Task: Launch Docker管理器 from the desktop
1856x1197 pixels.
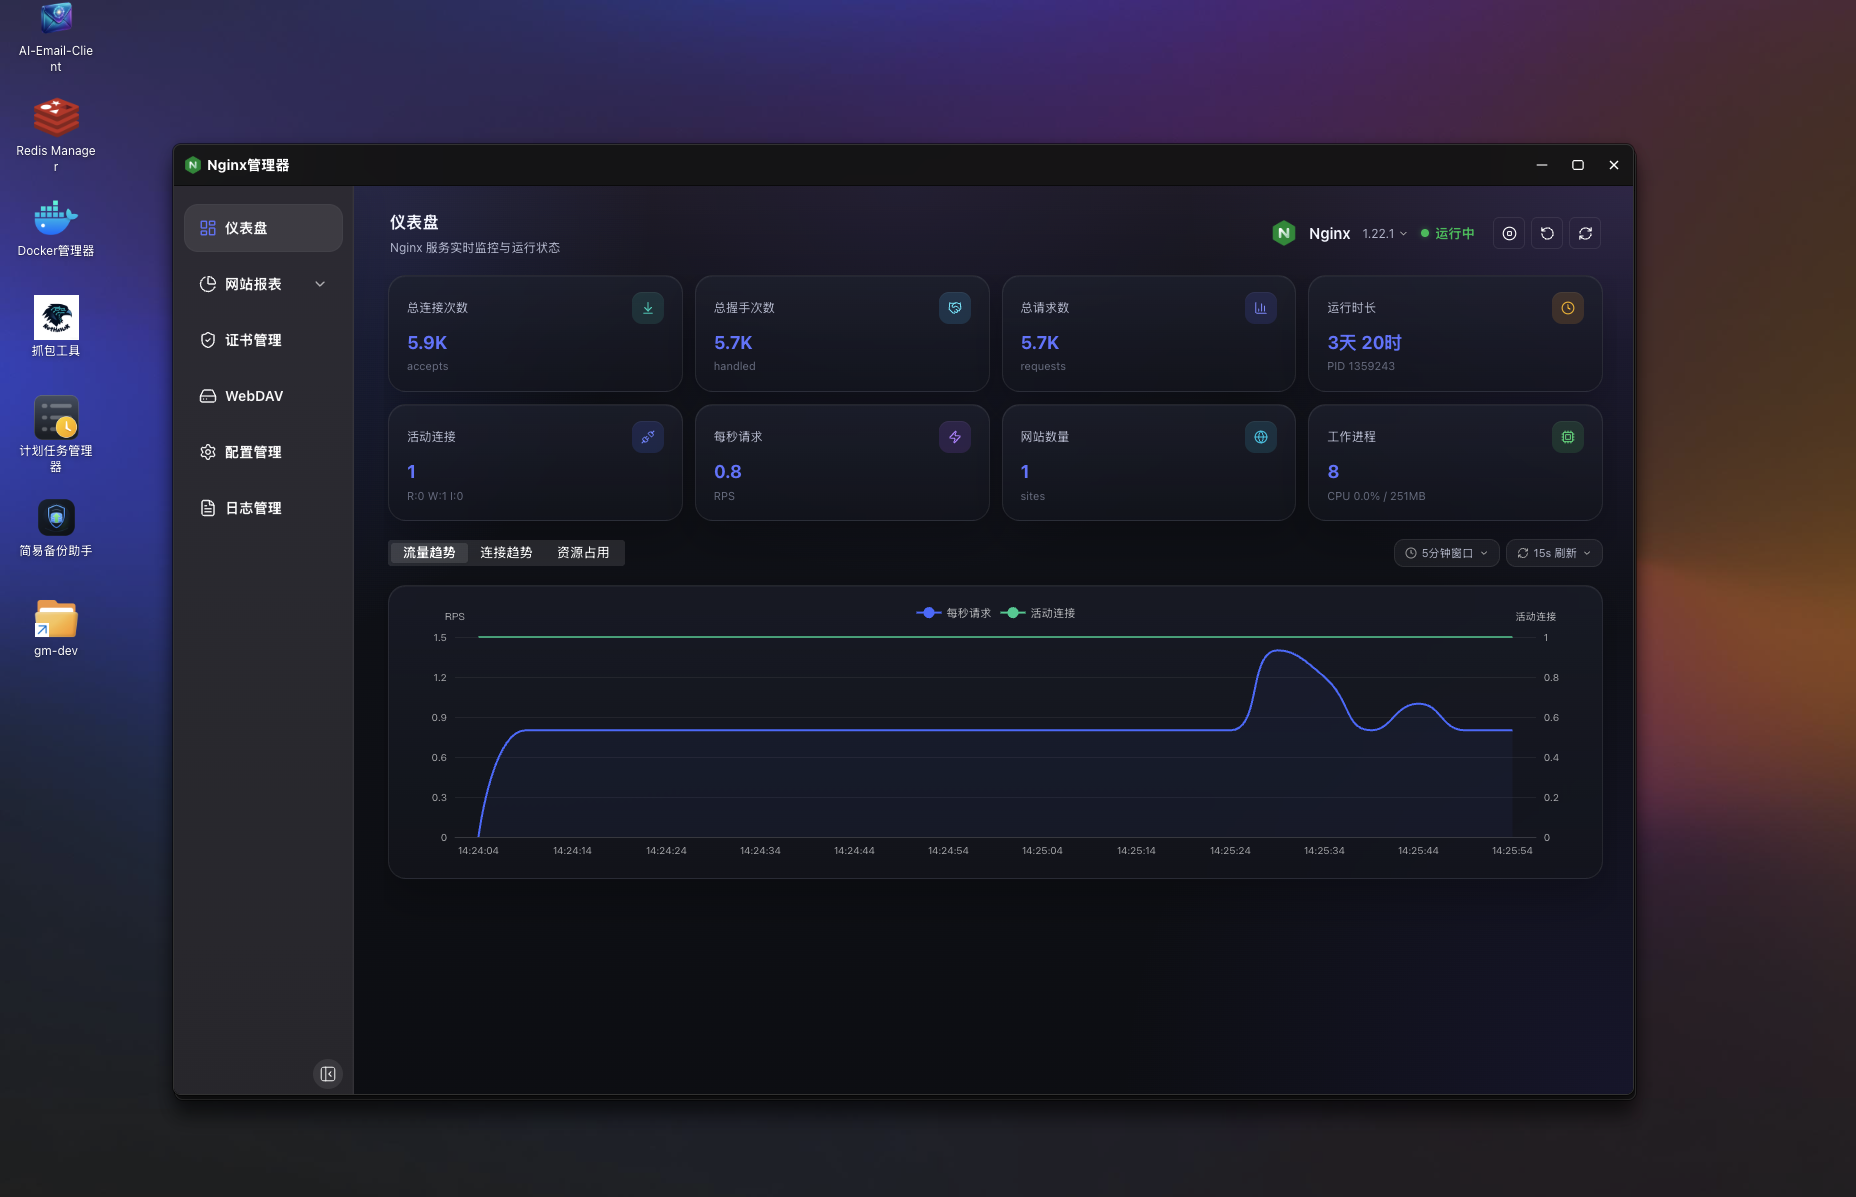Action: pyautogui.click(x=56, y=229)
